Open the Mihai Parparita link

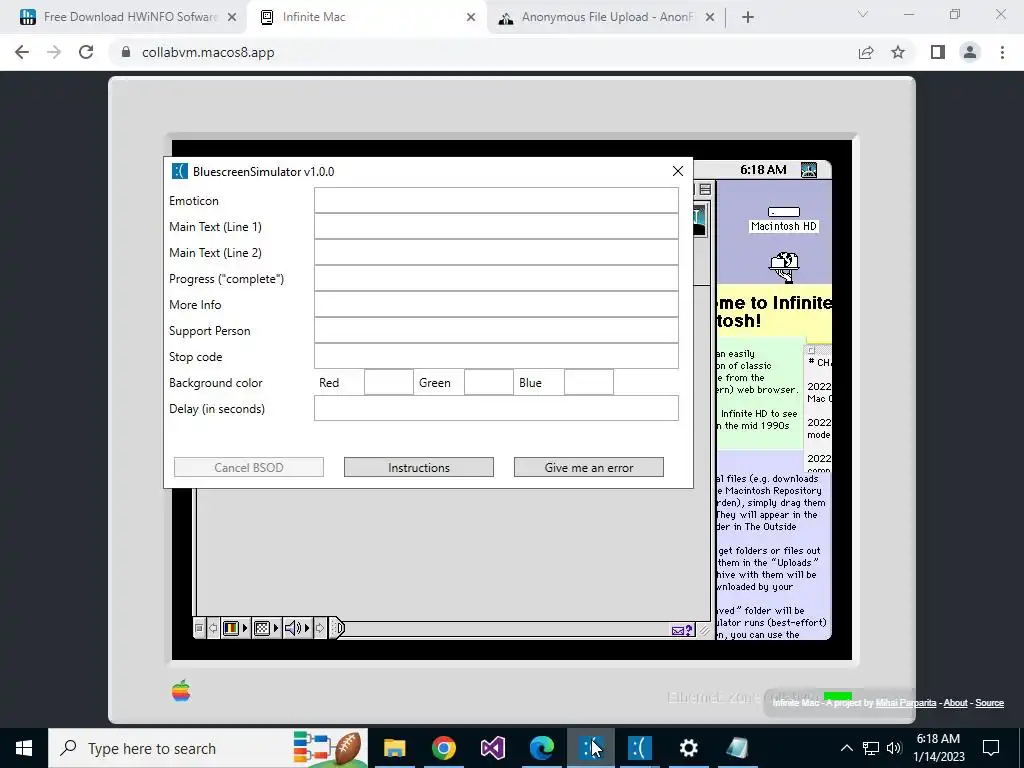click(x=906, y=703)
